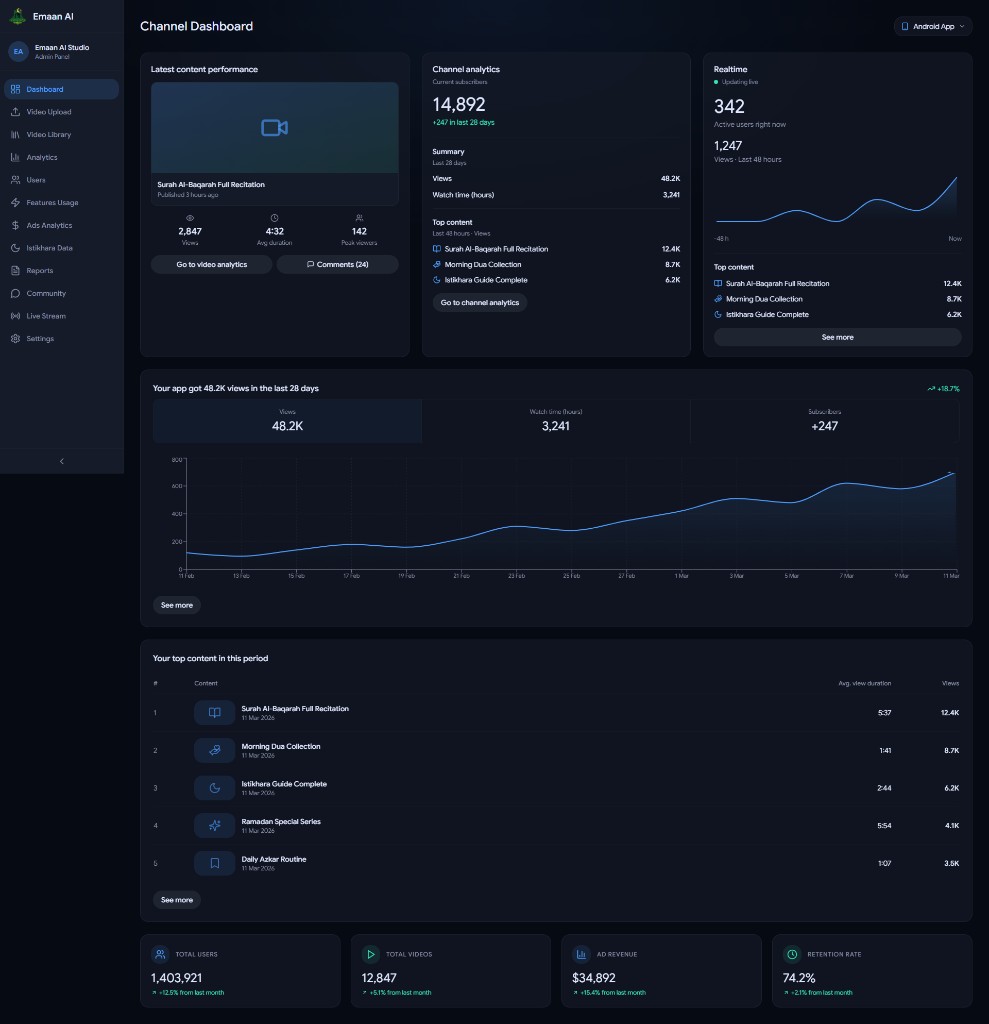The height and width of the screenshot is (1024, 989).
Task: Open Istikhara Data from the sidebar
Action: pos(61,248)
